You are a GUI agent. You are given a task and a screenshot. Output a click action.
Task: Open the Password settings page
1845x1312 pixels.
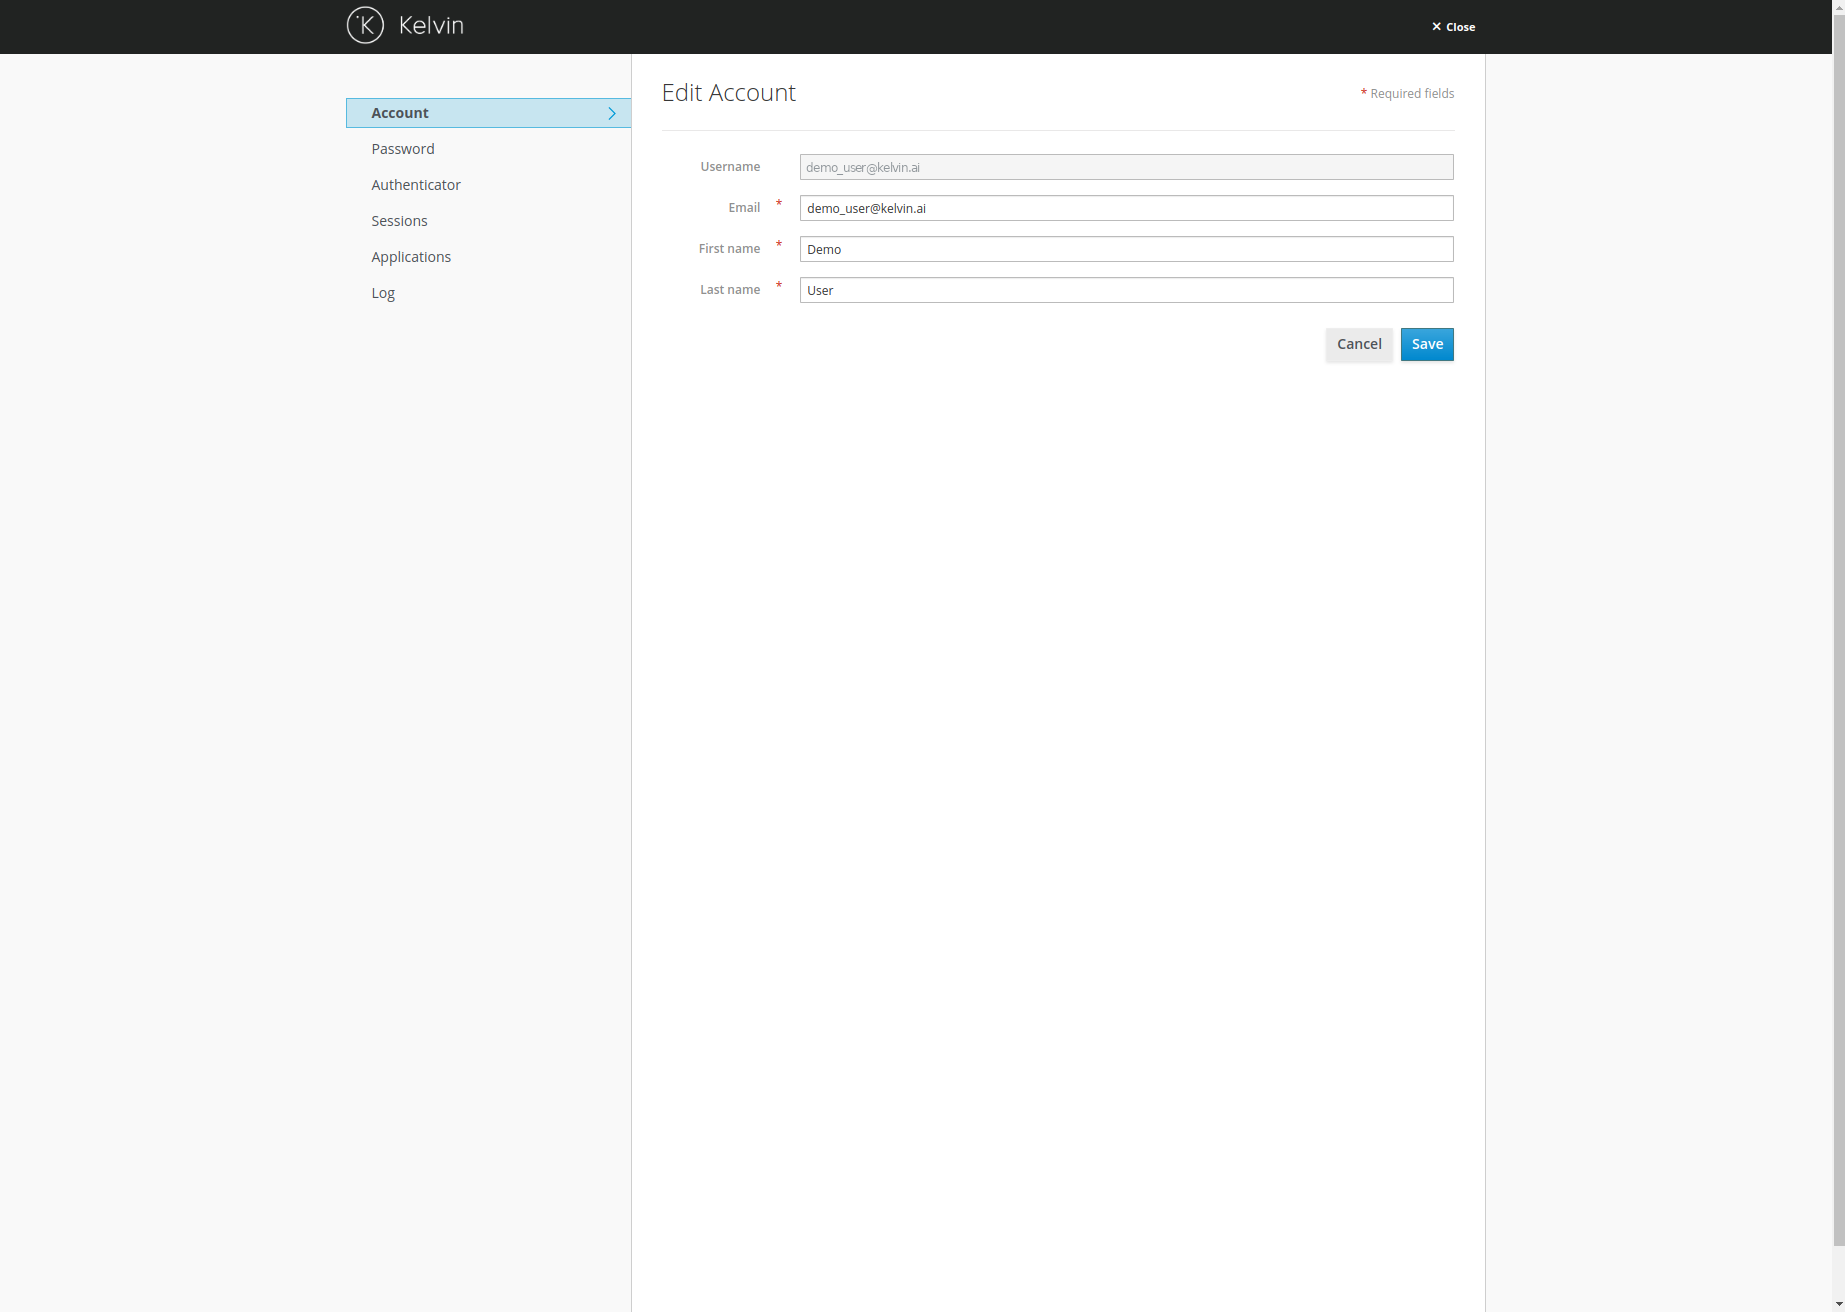(x=402, y=148)
